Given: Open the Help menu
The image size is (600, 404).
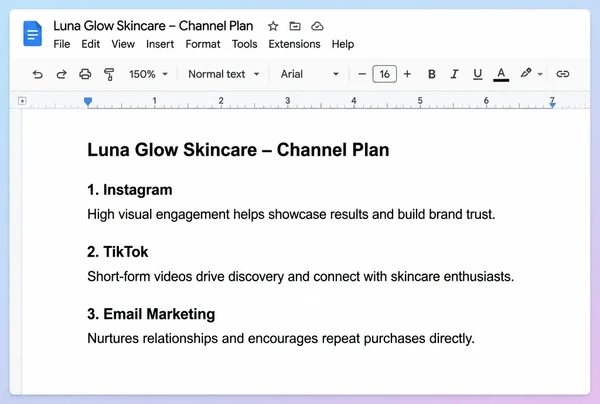Looking at the screenshot, I should click(x=343, y=44).
